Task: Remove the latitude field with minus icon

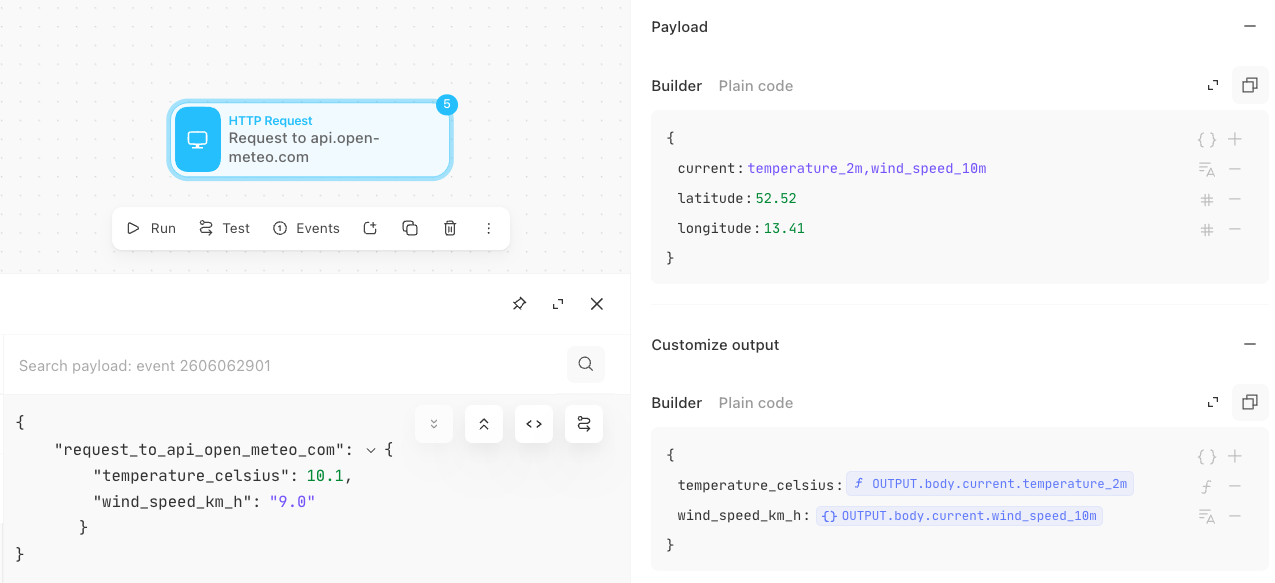Action: (1235, 199)
